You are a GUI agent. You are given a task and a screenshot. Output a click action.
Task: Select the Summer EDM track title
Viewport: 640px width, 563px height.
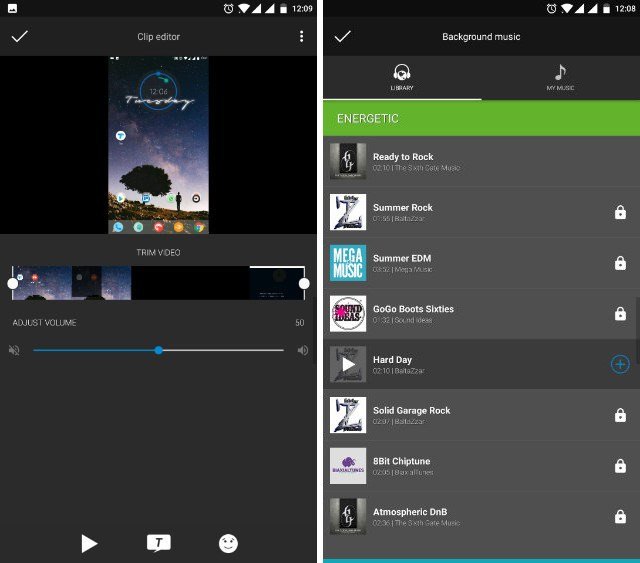[x=402, y=258]
